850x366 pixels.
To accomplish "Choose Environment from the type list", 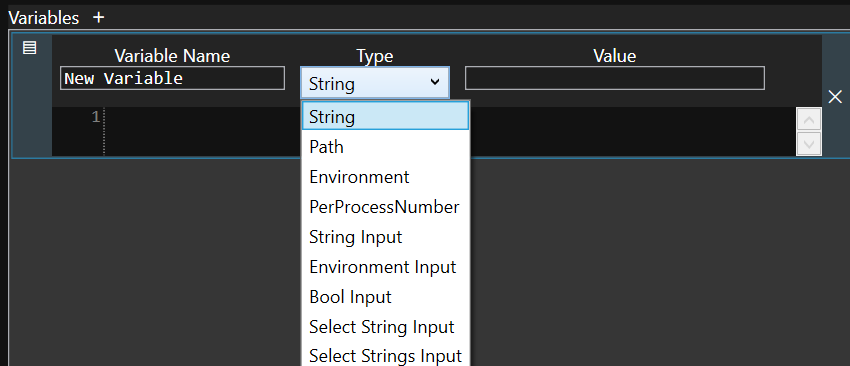I will click(x=385, y=177).
